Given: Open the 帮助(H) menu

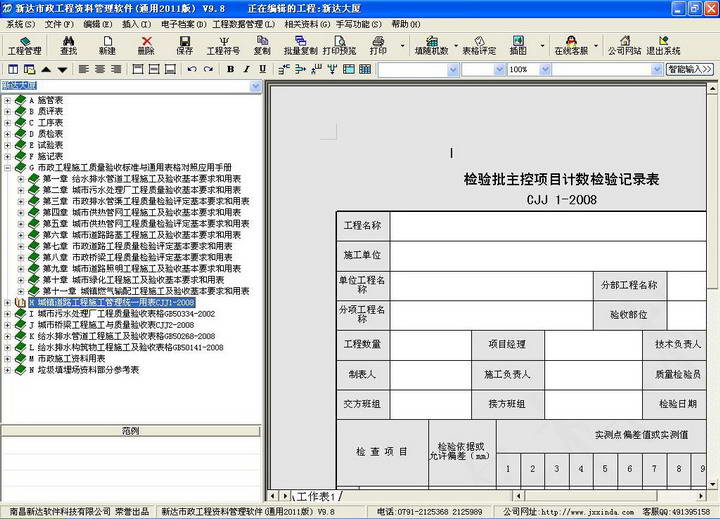Looking at the screenshot, I should pyautogui.click(x=405, y=24).
